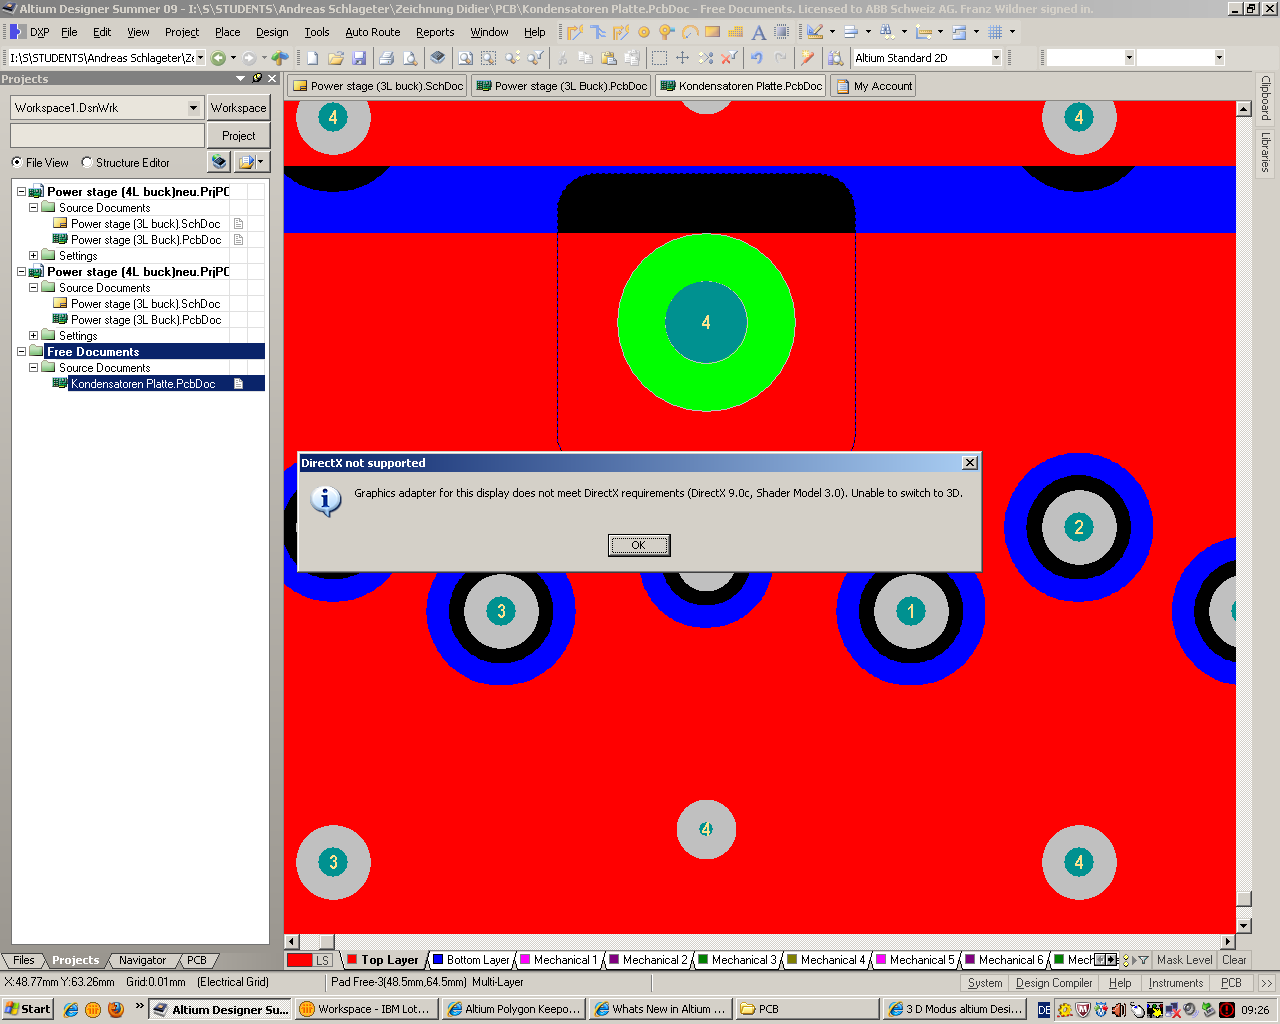Image resolution: width=1280 pixels, height=1024 pixels.
Task: Click the paste icon in toolbar
Action: 609,58
